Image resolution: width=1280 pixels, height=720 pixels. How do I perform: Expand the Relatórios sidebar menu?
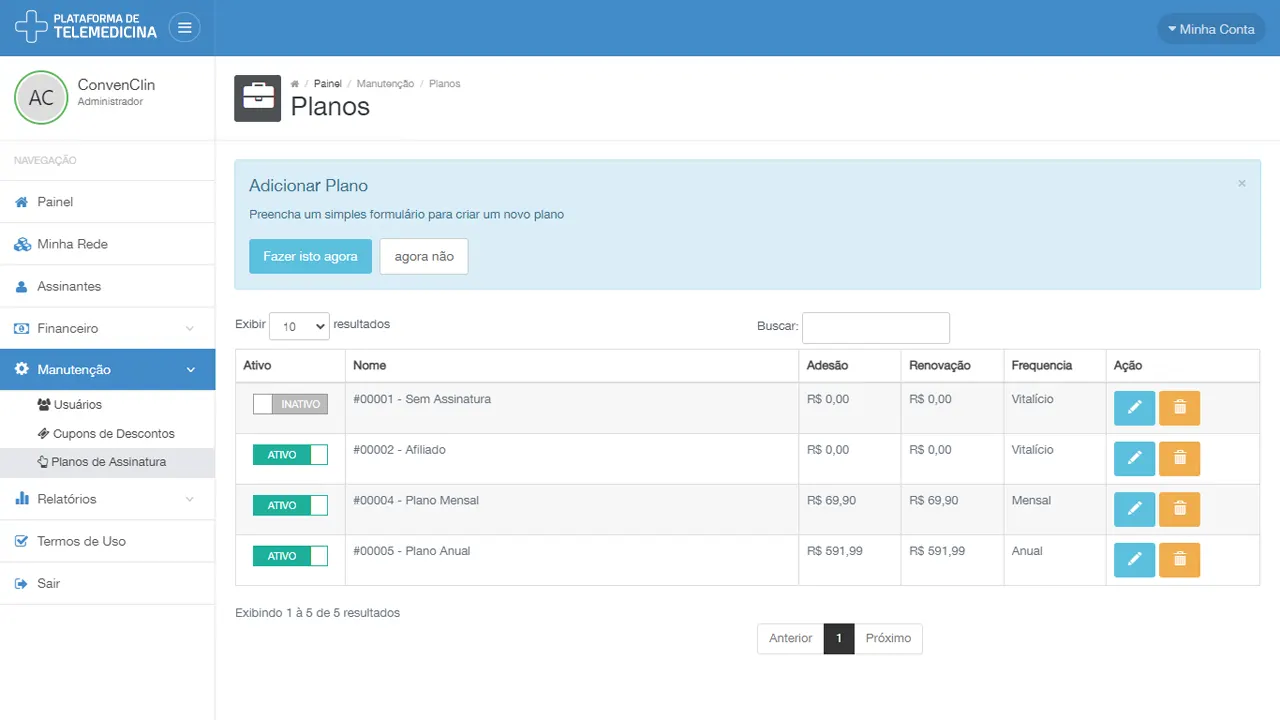tap(107, 499)
